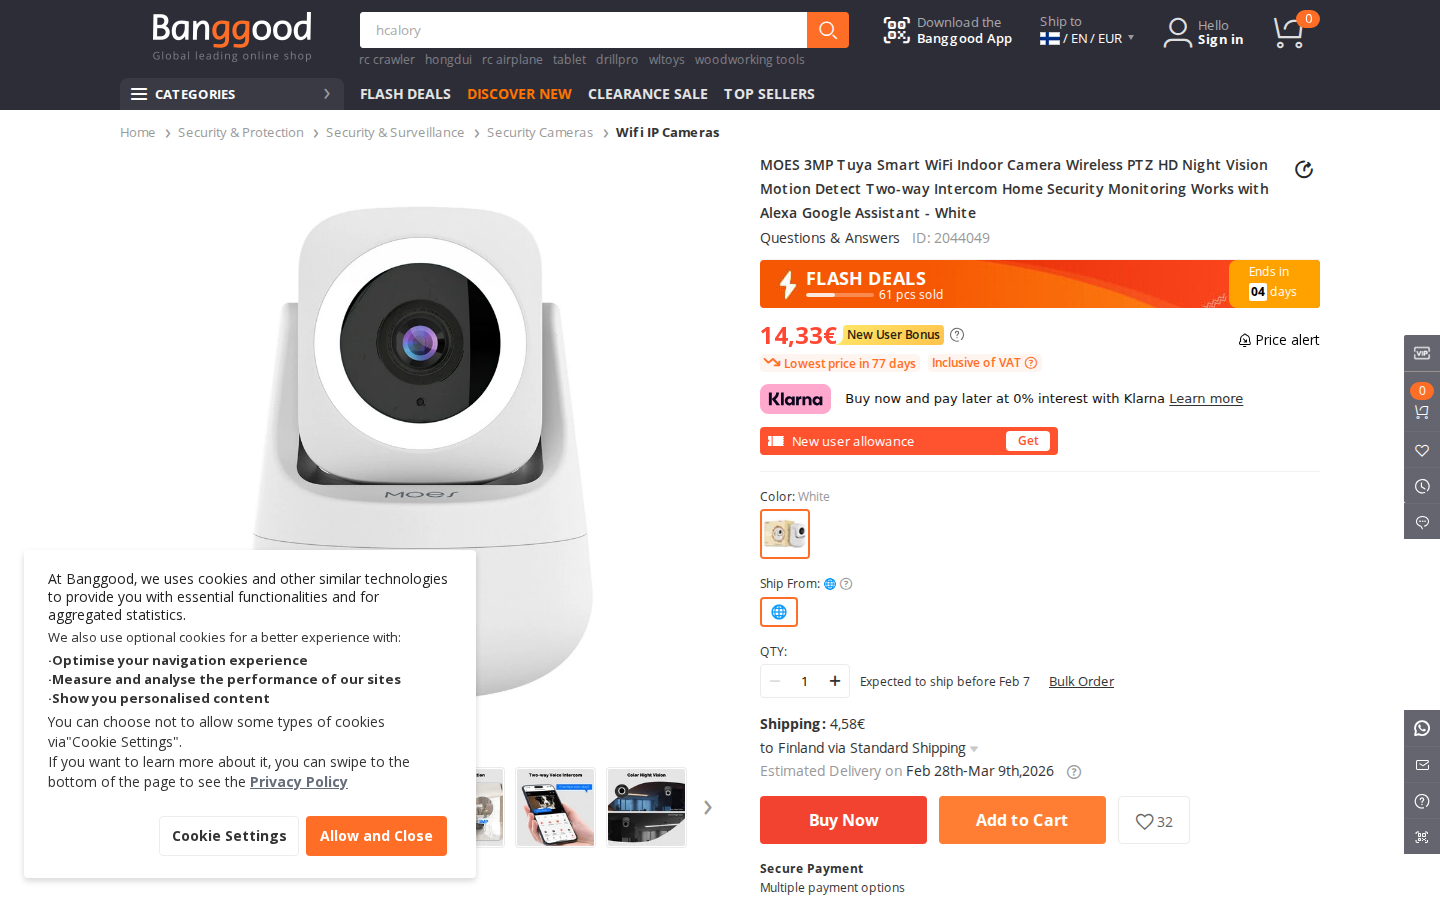
Task: Select the night vision product thumbnail
Action: coord(646,807)
